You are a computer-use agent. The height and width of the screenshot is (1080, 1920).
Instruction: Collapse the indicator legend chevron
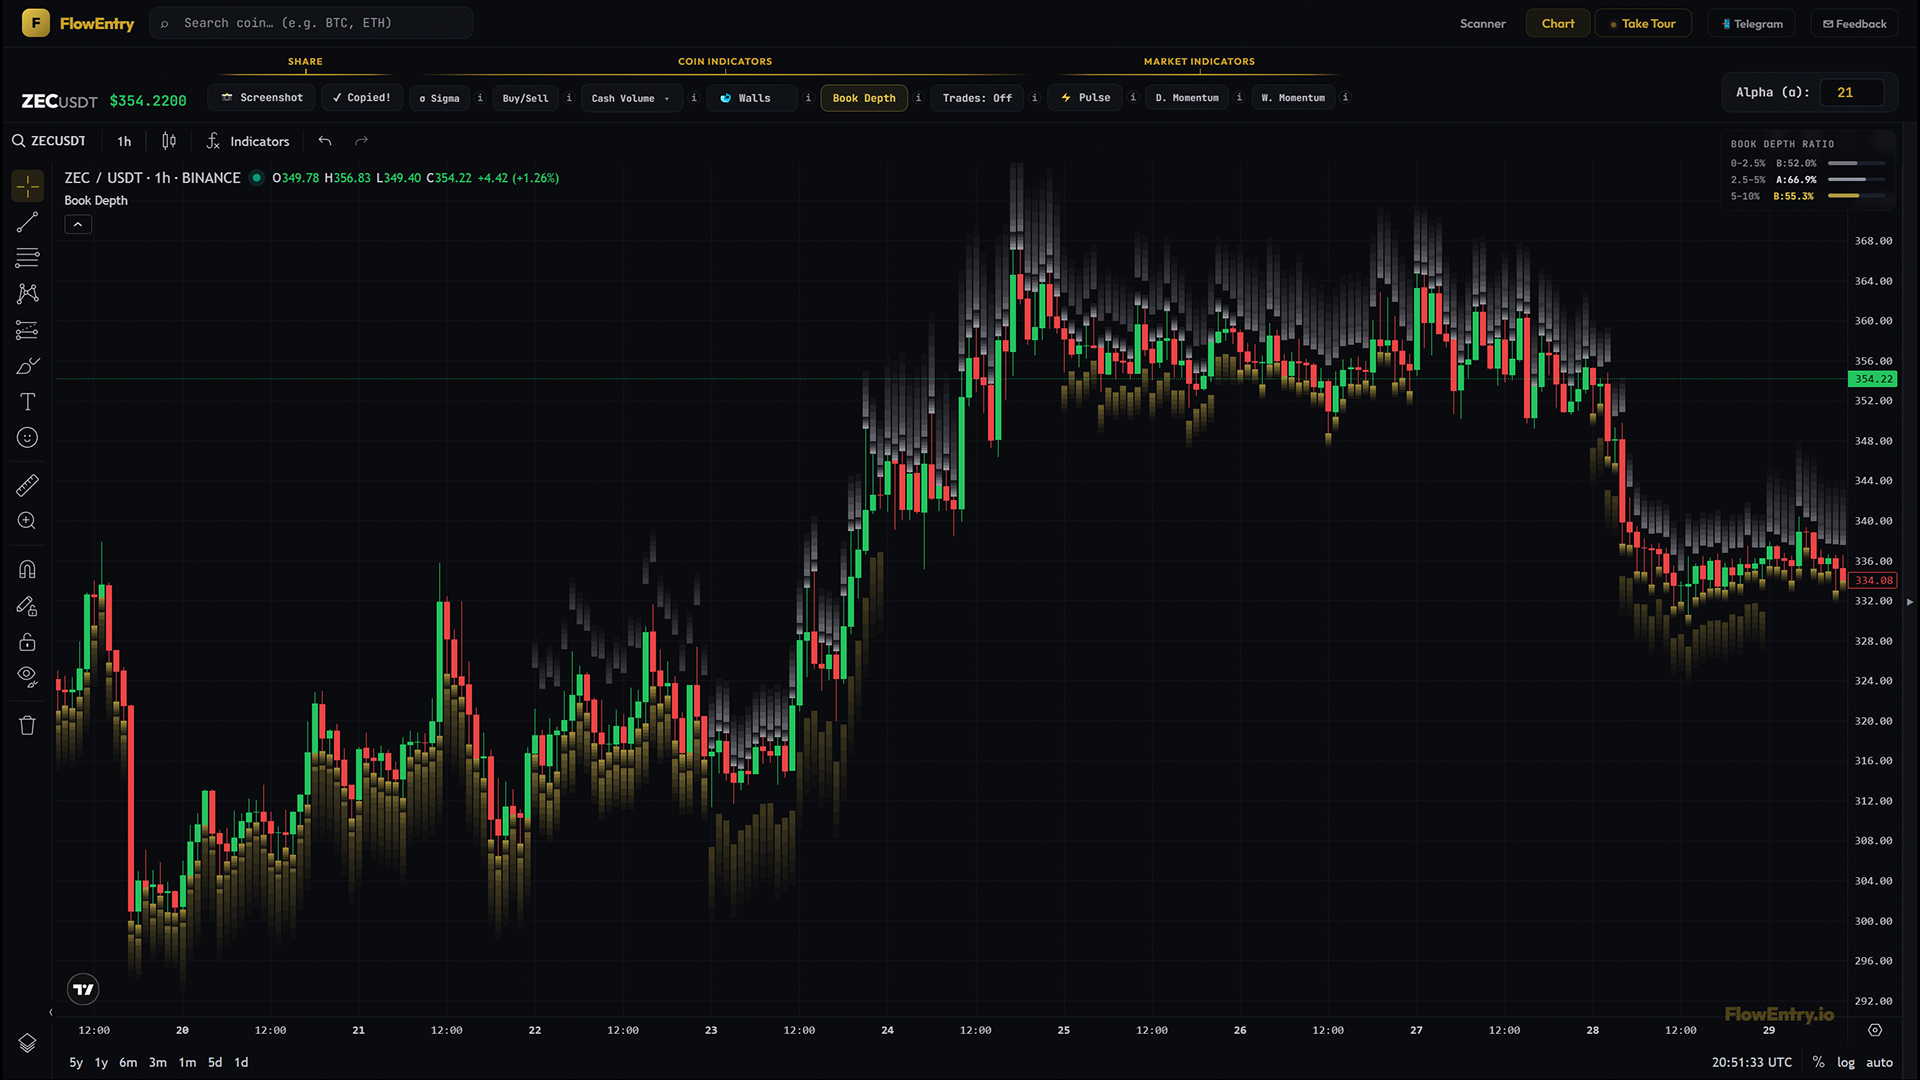(78, 225)
